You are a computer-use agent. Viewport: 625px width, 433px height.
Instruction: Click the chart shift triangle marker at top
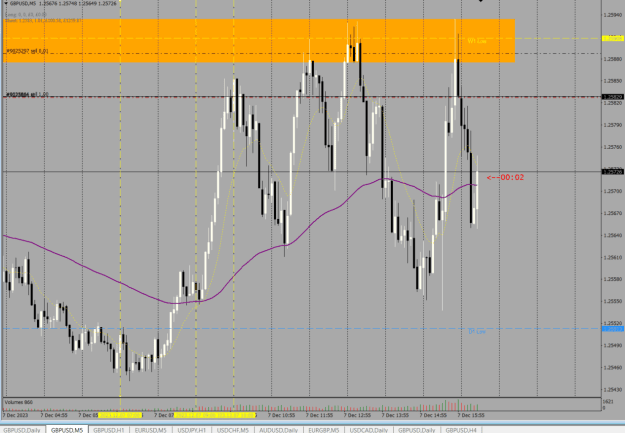point(481,1)
